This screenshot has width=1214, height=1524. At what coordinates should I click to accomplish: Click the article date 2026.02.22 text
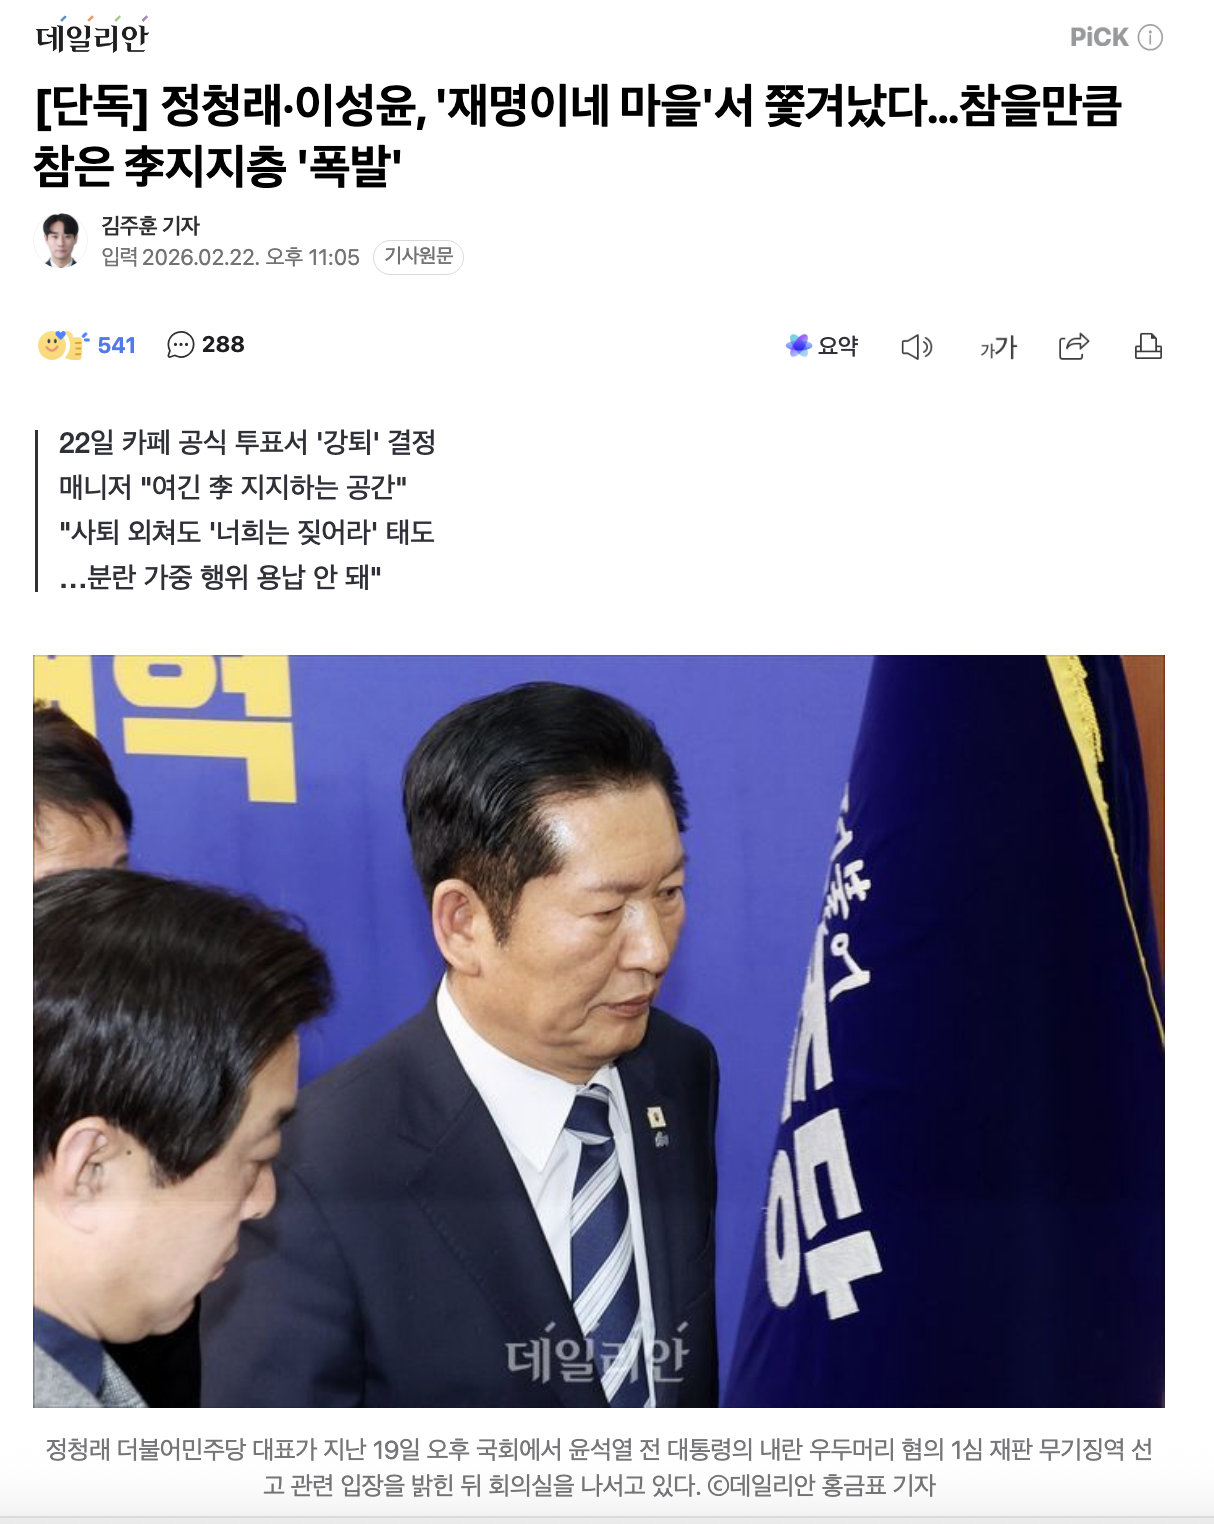point(201,258)
